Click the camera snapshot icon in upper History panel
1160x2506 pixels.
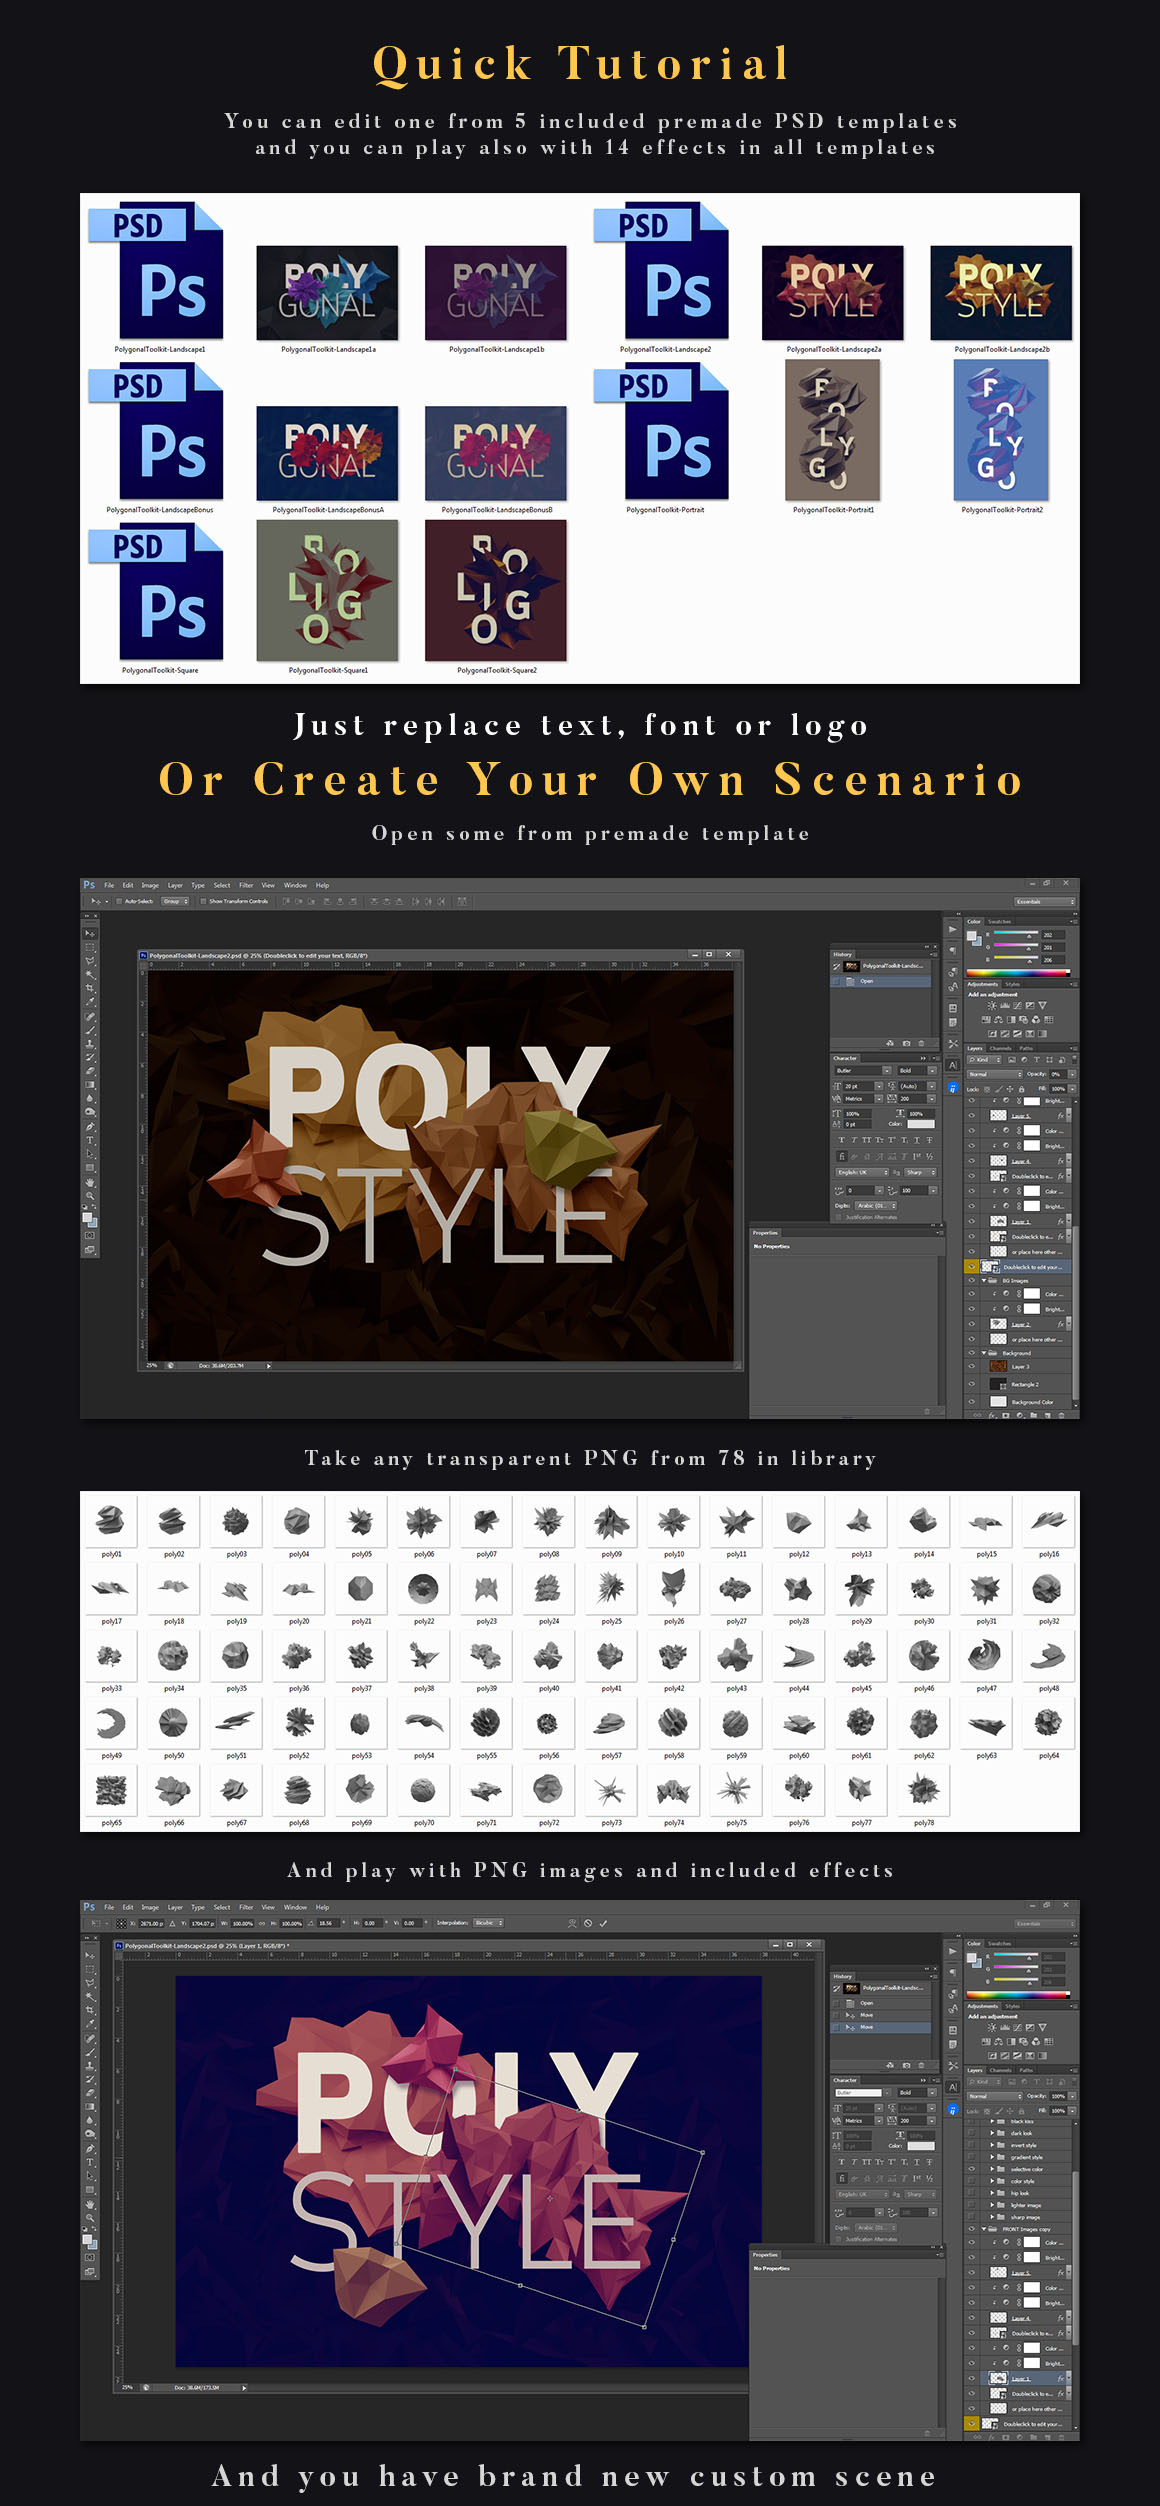(907, 1043)
